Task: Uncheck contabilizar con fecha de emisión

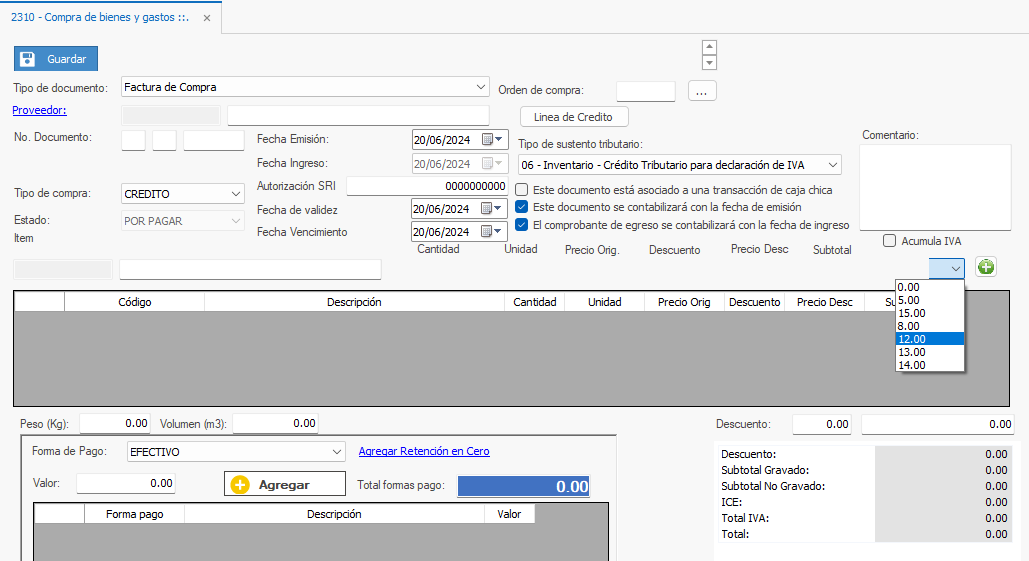Action: click(522, 207)
